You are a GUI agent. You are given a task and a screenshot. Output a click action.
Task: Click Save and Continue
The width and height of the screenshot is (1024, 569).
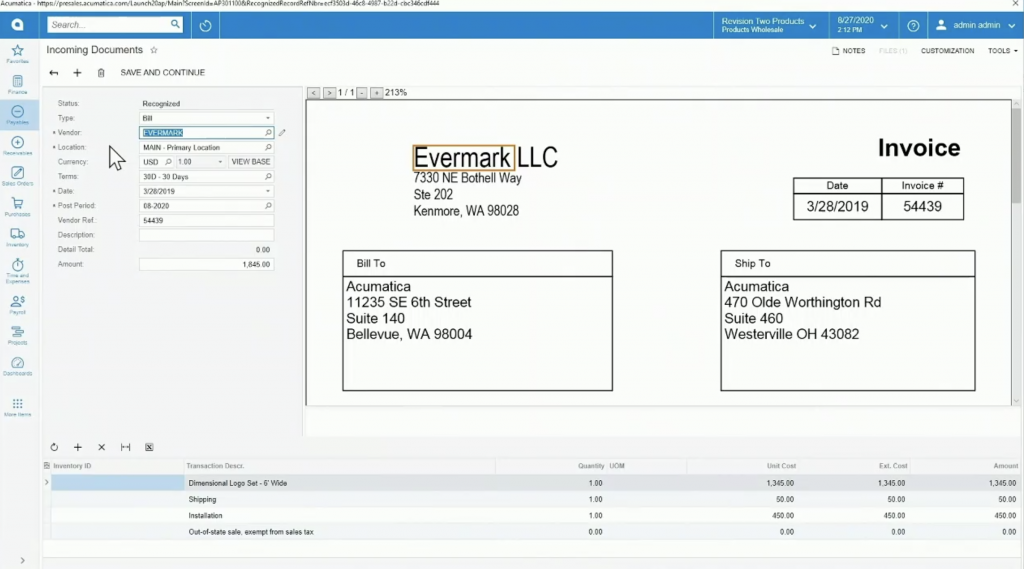(x=163, y=73)
